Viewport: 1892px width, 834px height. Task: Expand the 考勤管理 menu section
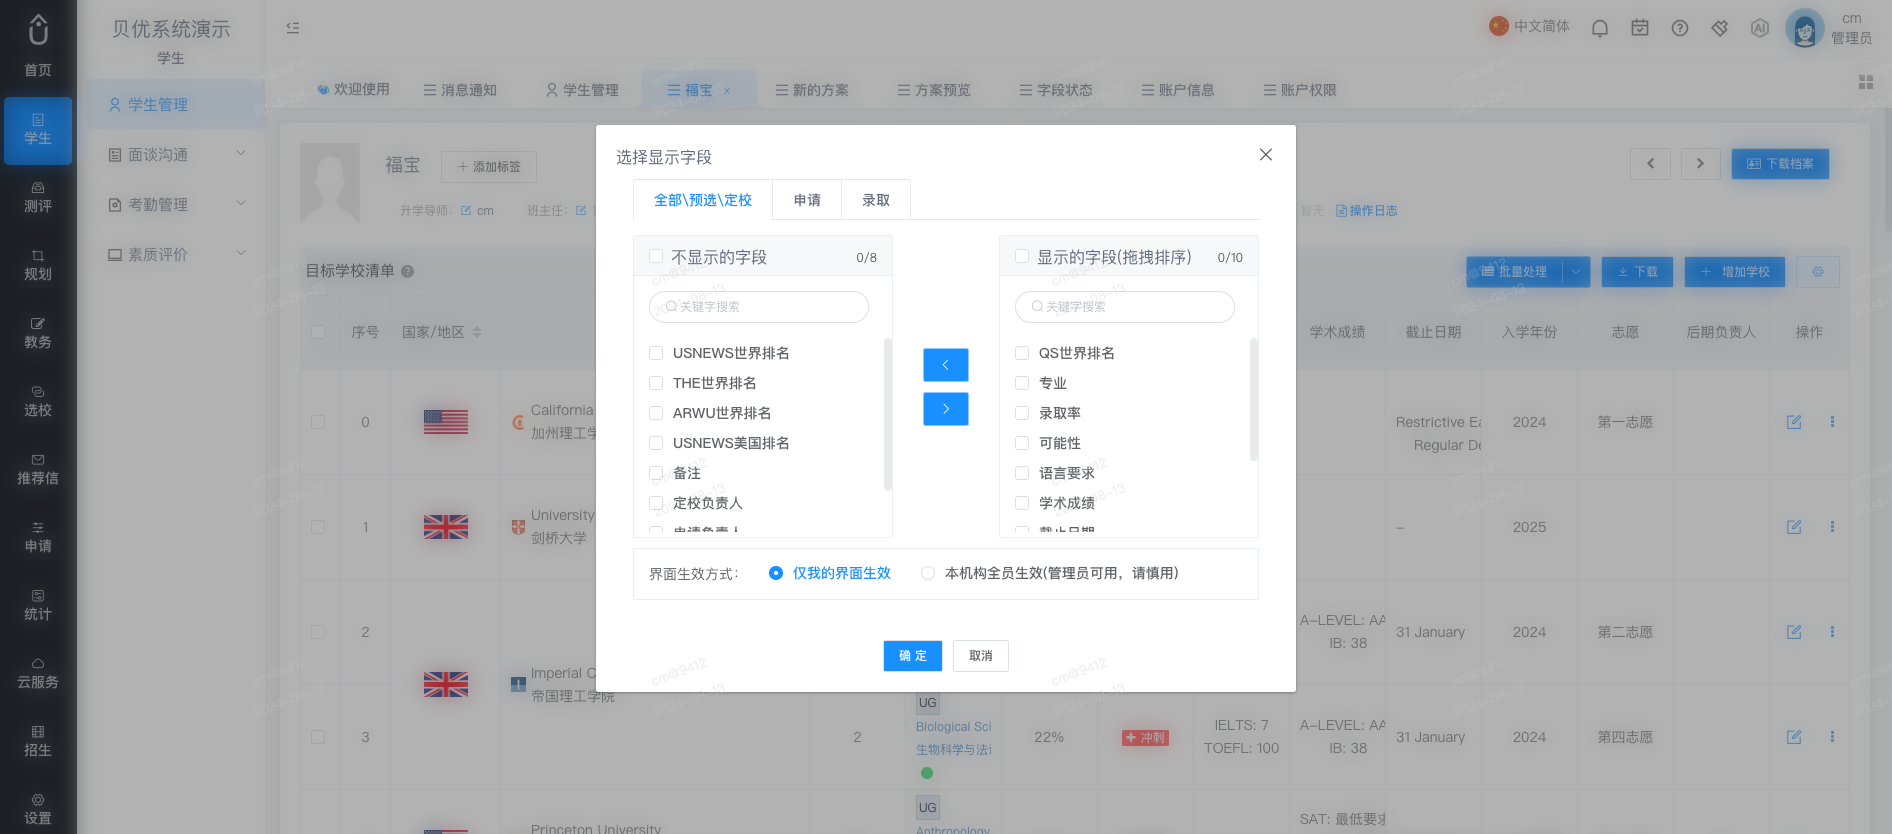click(x=177, y=204)
